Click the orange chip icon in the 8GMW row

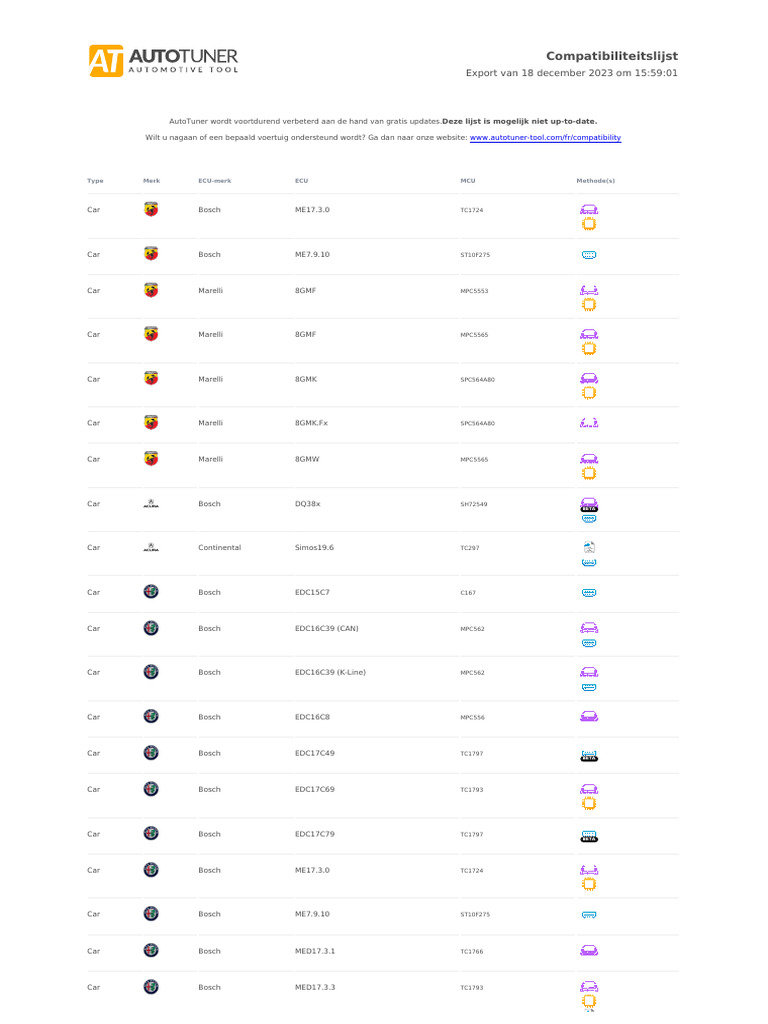(x=589, y=472)
